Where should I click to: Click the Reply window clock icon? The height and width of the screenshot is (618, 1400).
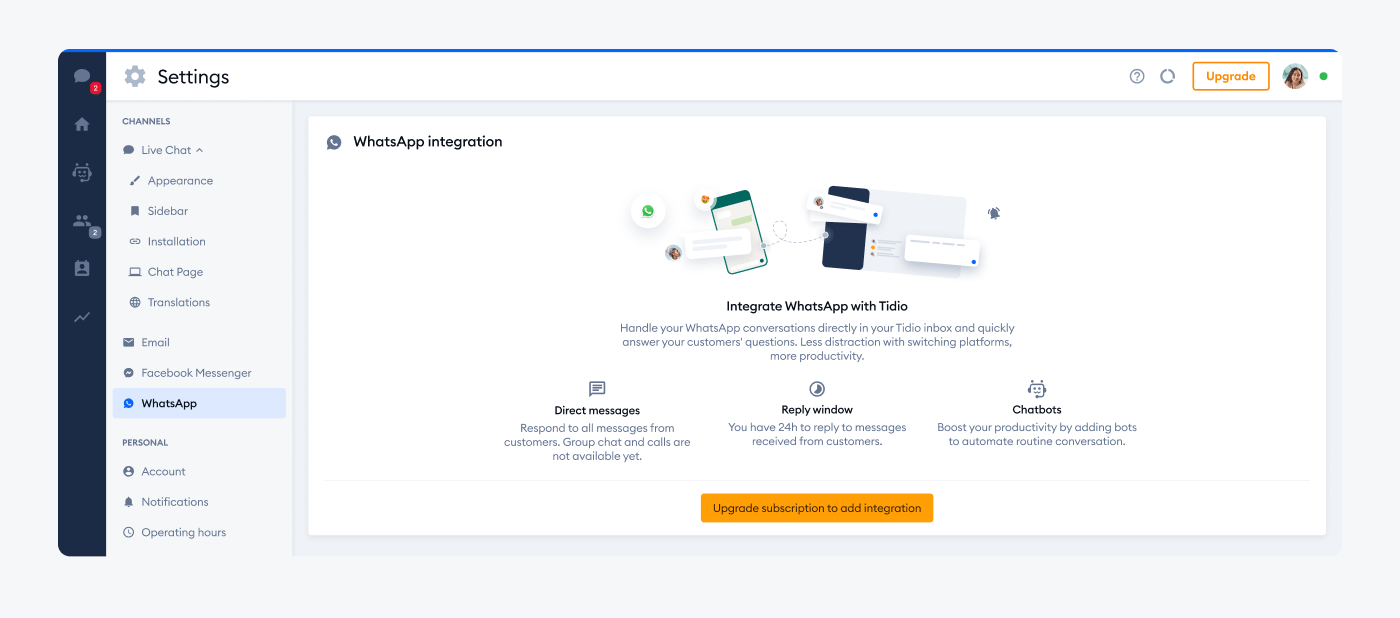(x=817, y=389)
